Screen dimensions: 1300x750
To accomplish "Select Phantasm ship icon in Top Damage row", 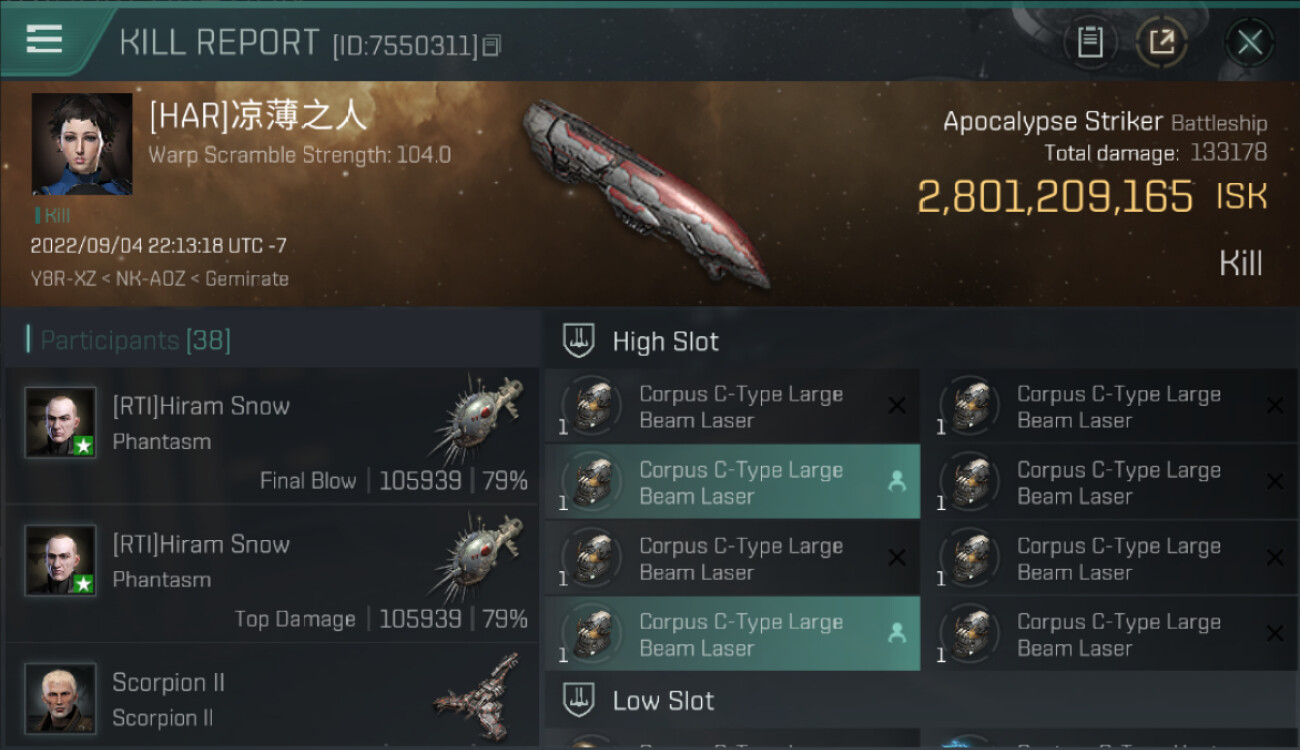I will [478, 562].
